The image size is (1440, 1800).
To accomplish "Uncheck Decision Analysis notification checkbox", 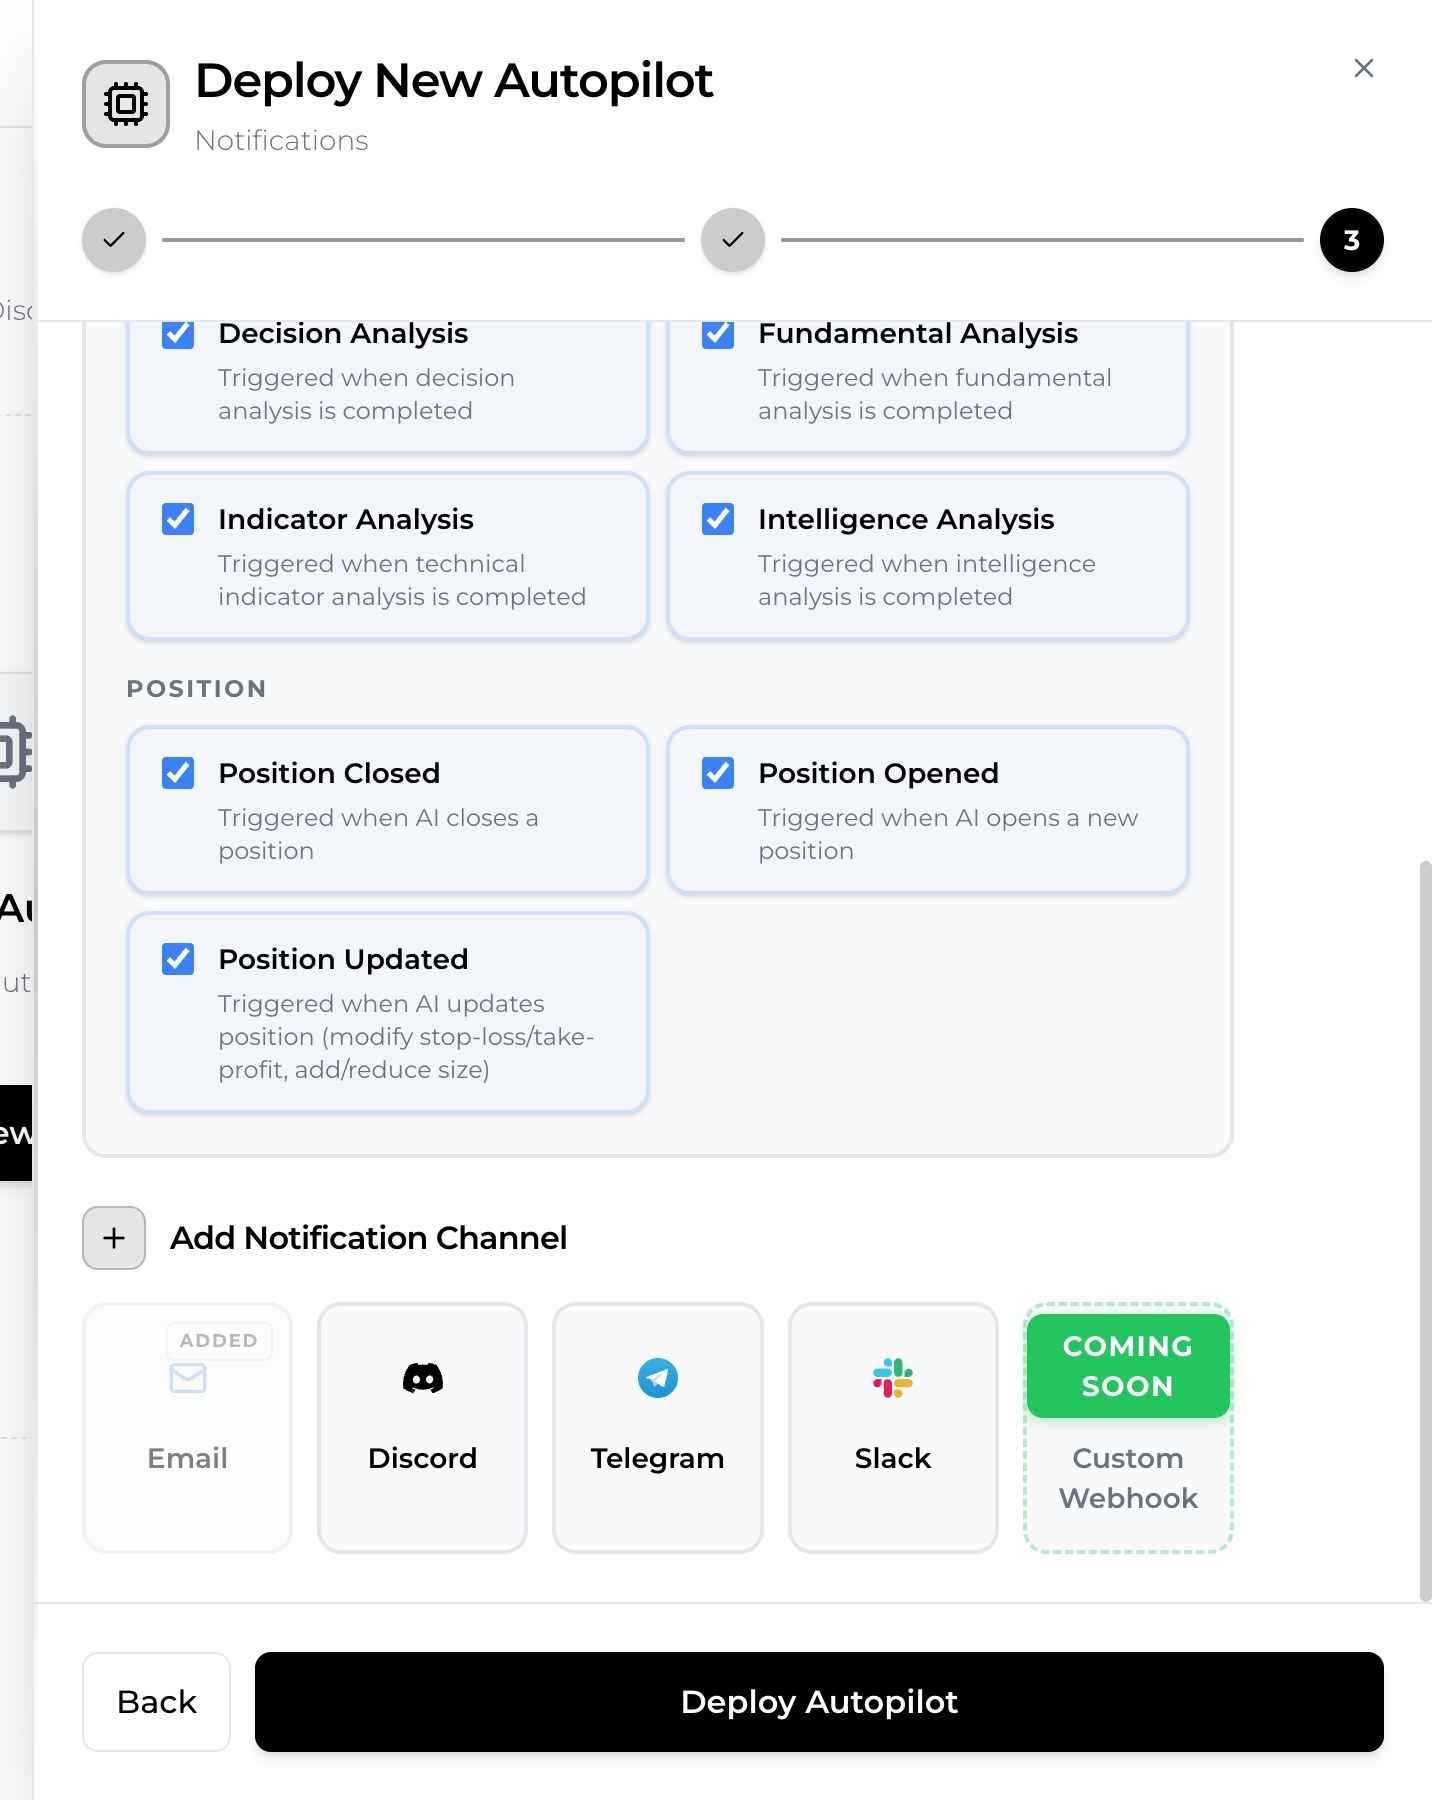I will tap(178, 333).
